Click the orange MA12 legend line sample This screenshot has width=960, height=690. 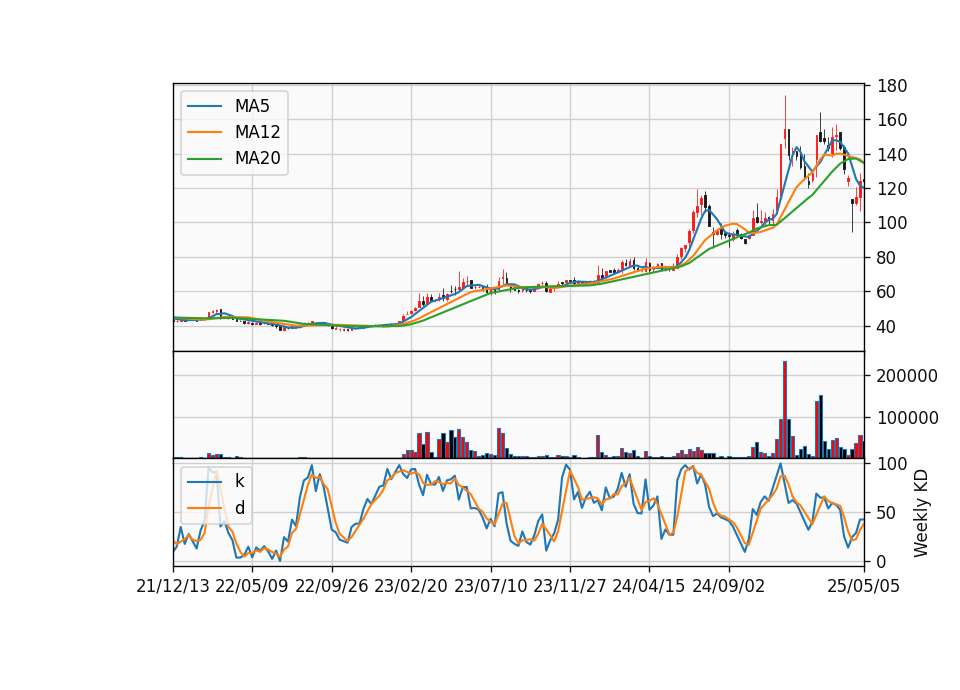[204, 132]
